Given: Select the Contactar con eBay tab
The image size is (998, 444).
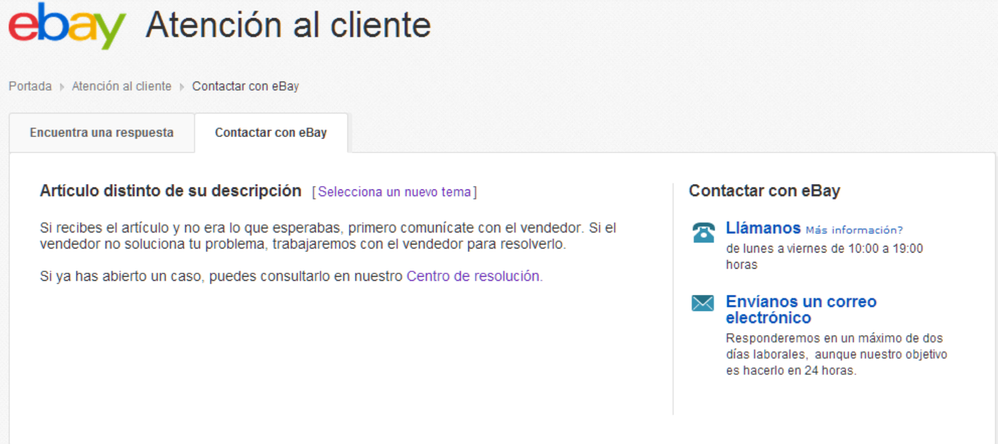Looking at the screenshot, I should pyautogui.click(x=271, y=133).
